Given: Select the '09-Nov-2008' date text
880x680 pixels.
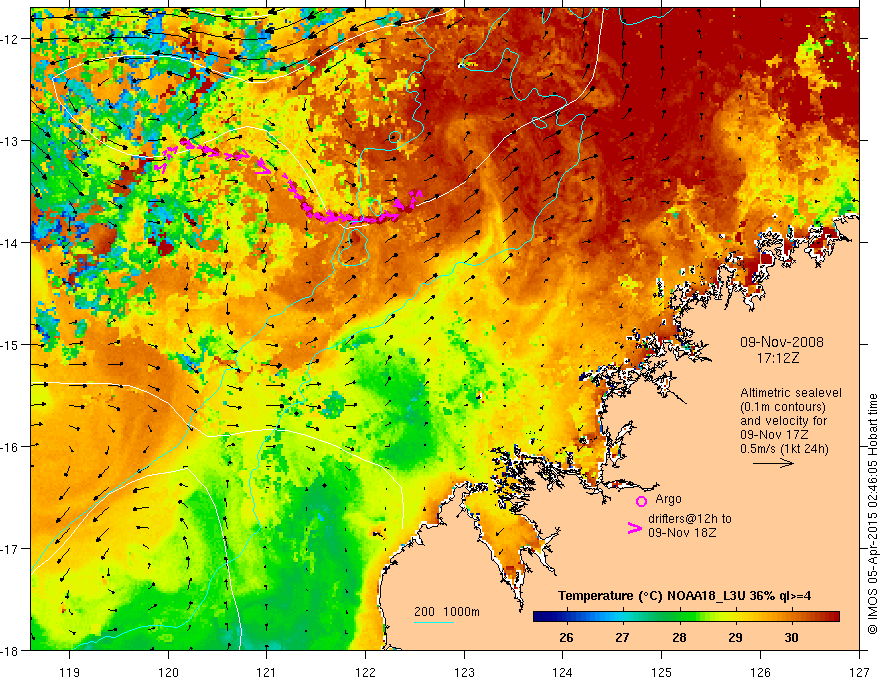Looking at the screenshot, I should point(782,342).
